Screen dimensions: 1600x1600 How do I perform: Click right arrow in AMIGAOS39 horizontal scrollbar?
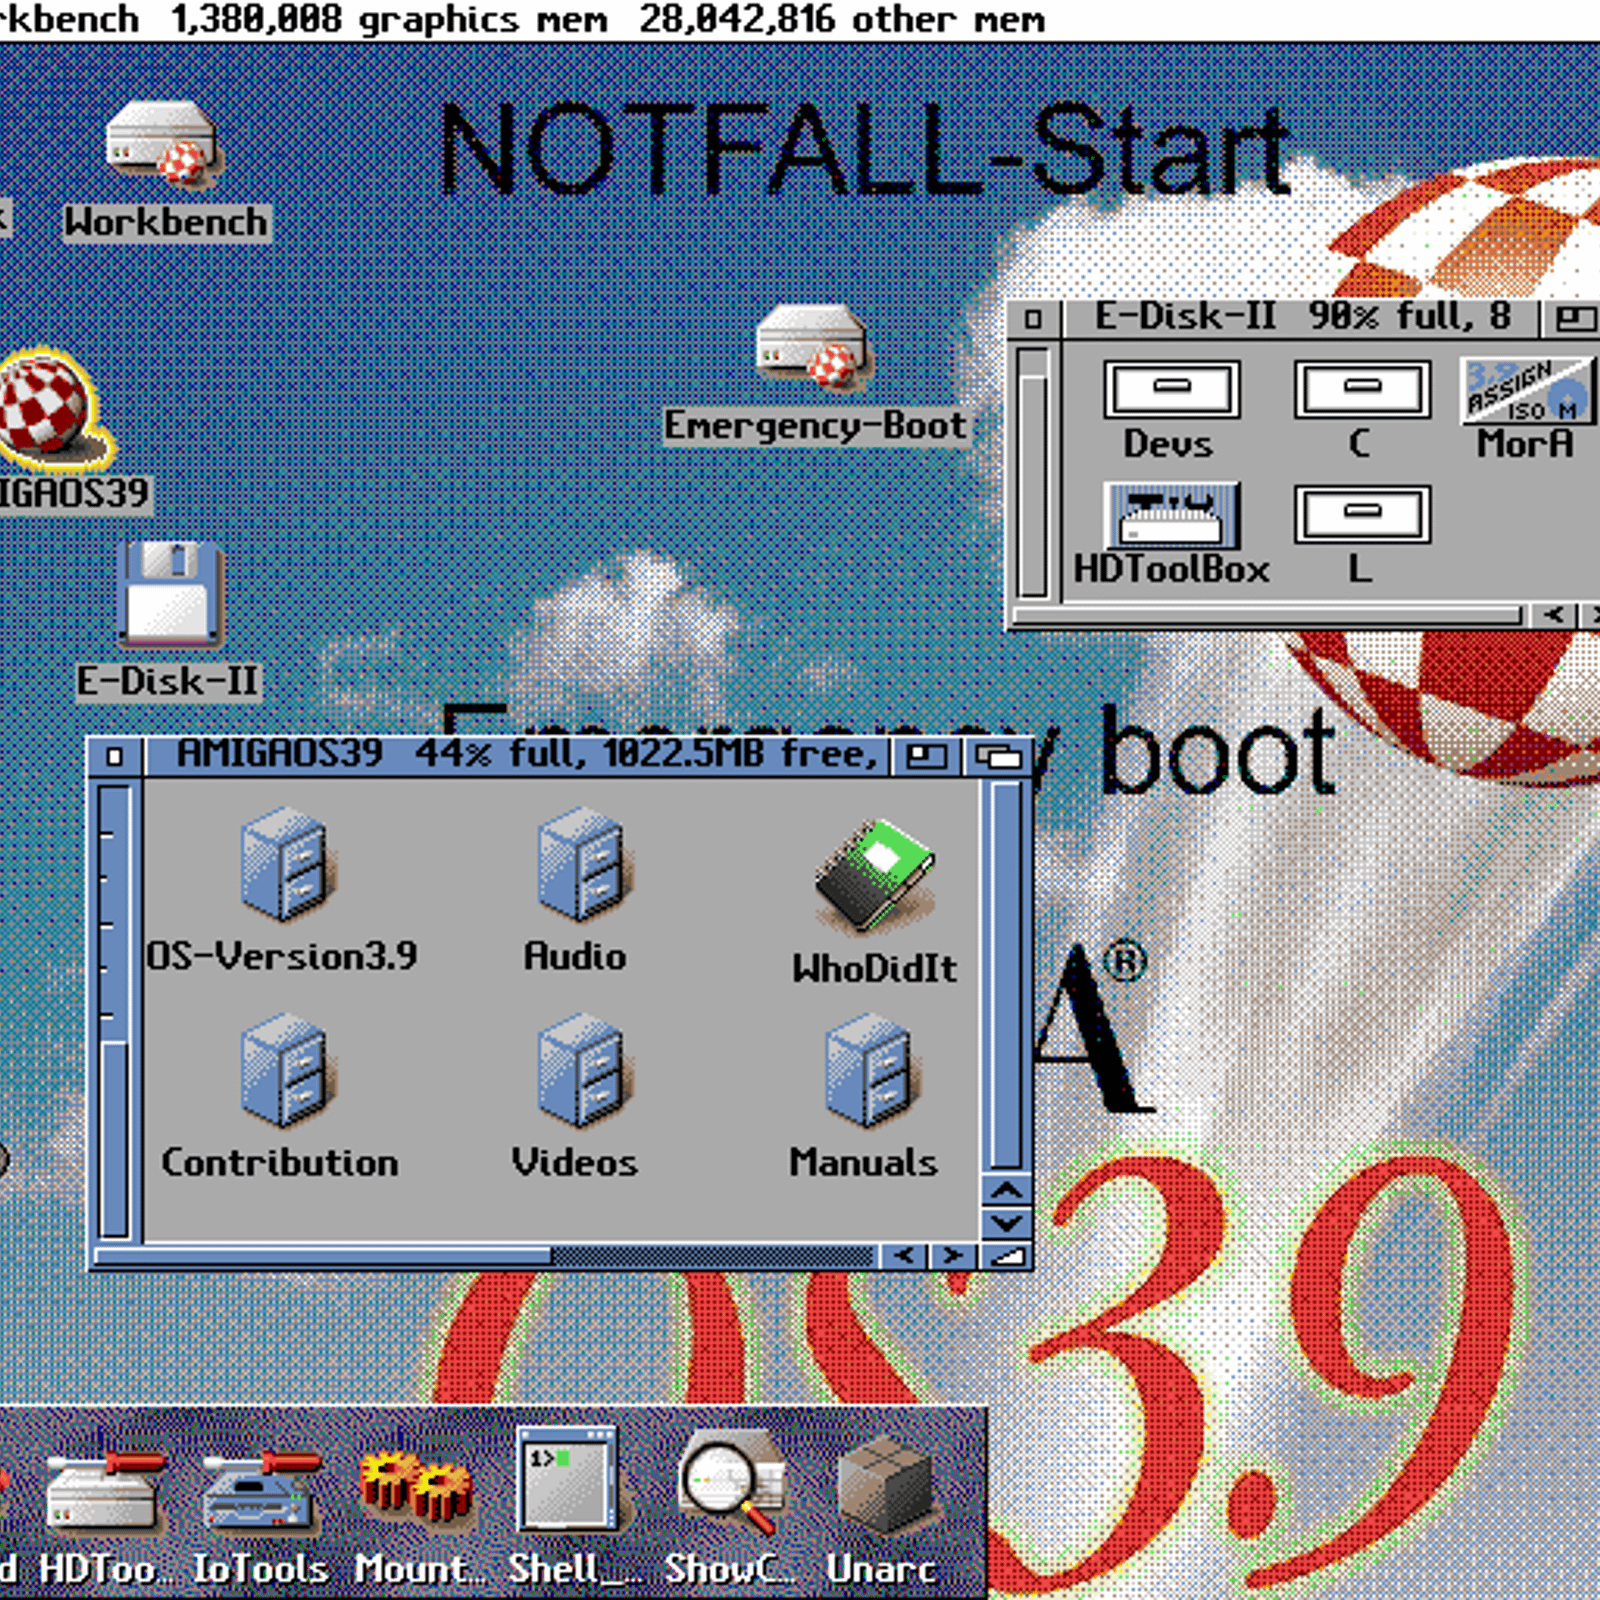pyautogui.click(x=953, y=1255)
